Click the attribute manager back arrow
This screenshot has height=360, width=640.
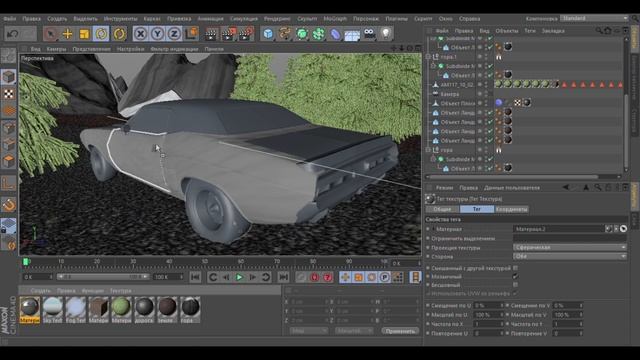pos(566,187)
